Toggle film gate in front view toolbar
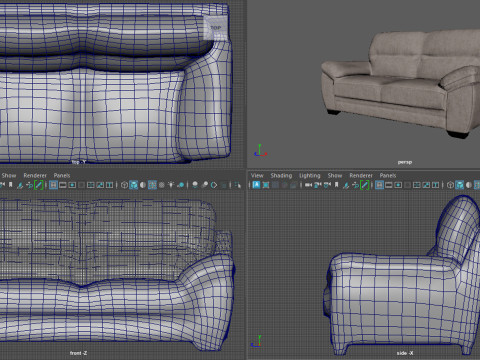Viewport: 480px width, 360px height. click(62, 185)
